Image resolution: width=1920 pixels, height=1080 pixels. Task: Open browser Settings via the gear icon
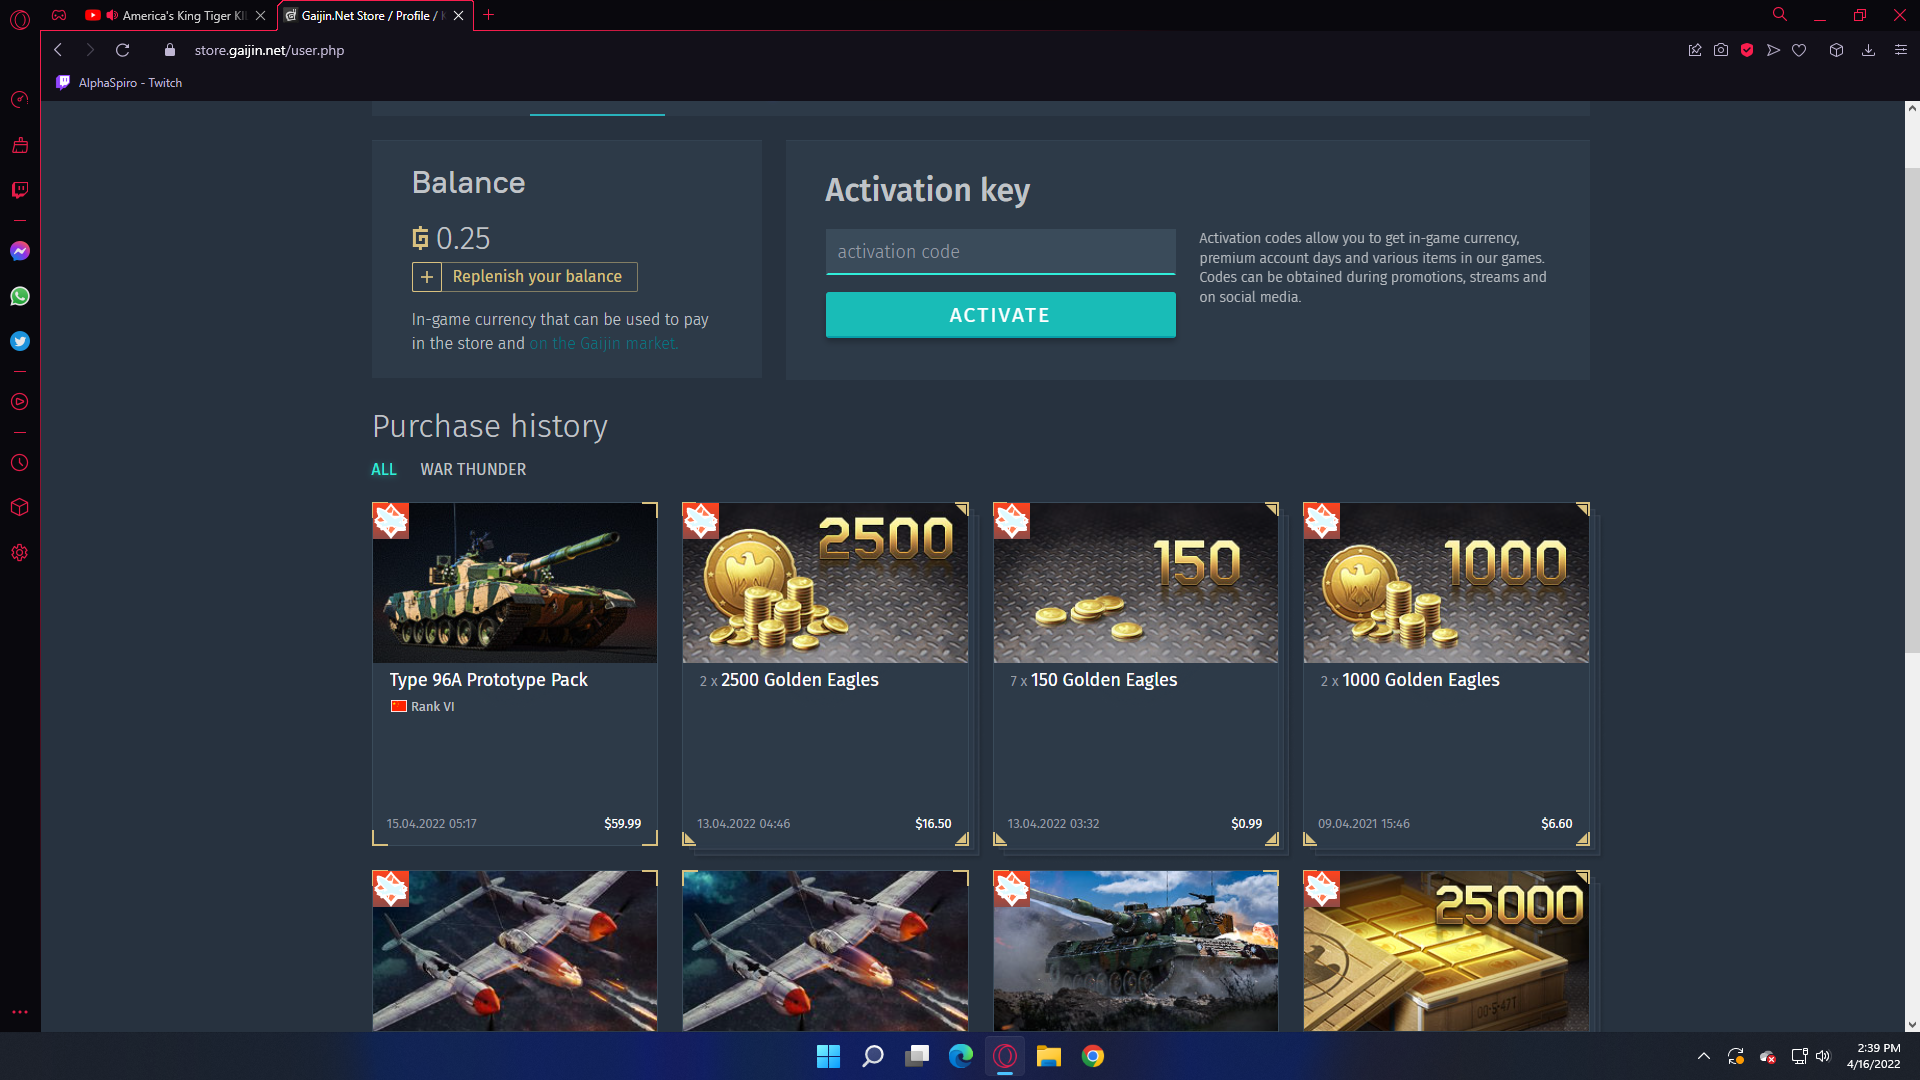coord(20,552)
